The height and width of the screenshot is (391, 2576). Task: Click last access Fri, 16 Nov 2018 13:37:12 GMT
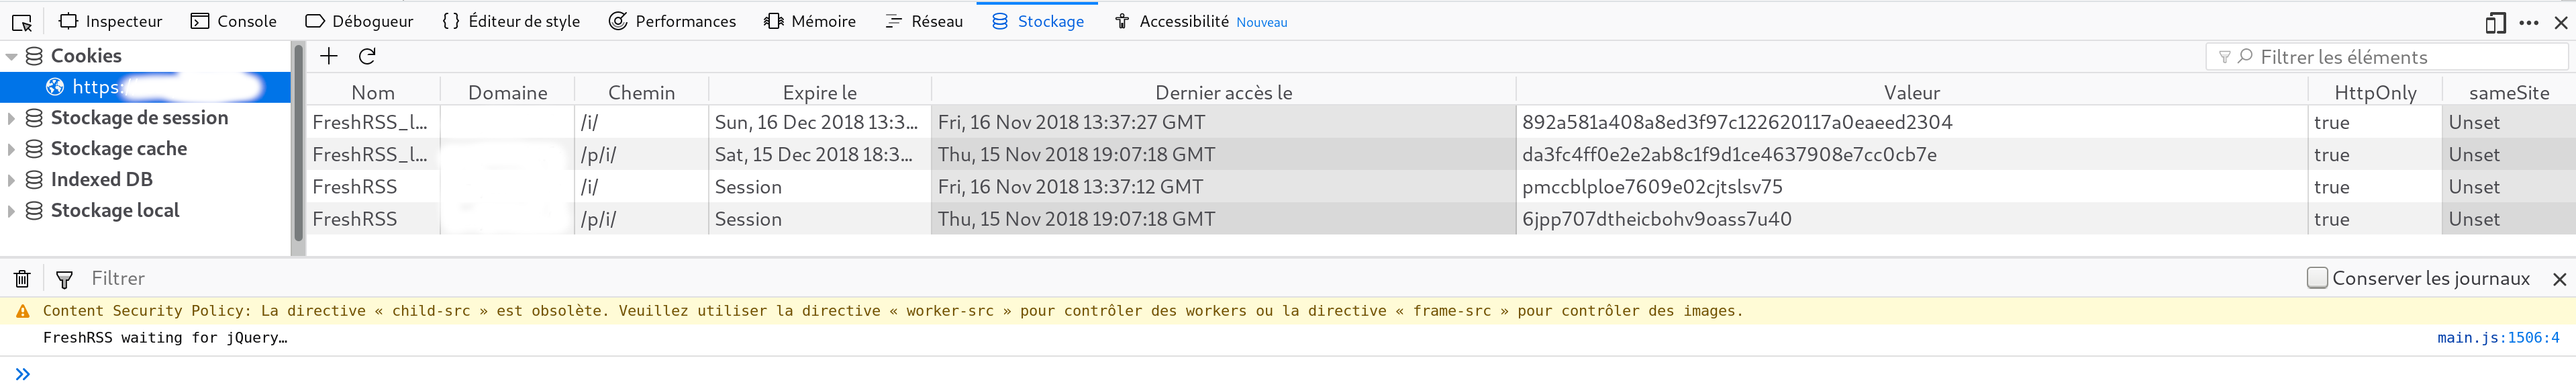click(1223, 186)
